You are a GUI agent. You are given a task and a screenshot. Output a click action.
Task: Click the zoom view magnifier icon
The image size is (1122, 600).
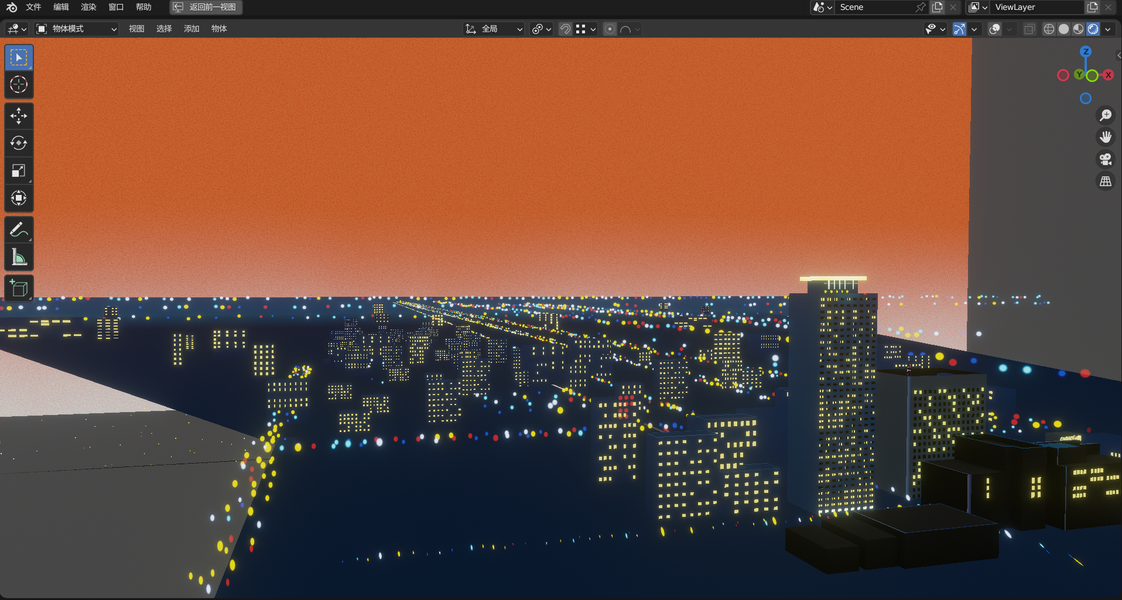pos(1106,115)
